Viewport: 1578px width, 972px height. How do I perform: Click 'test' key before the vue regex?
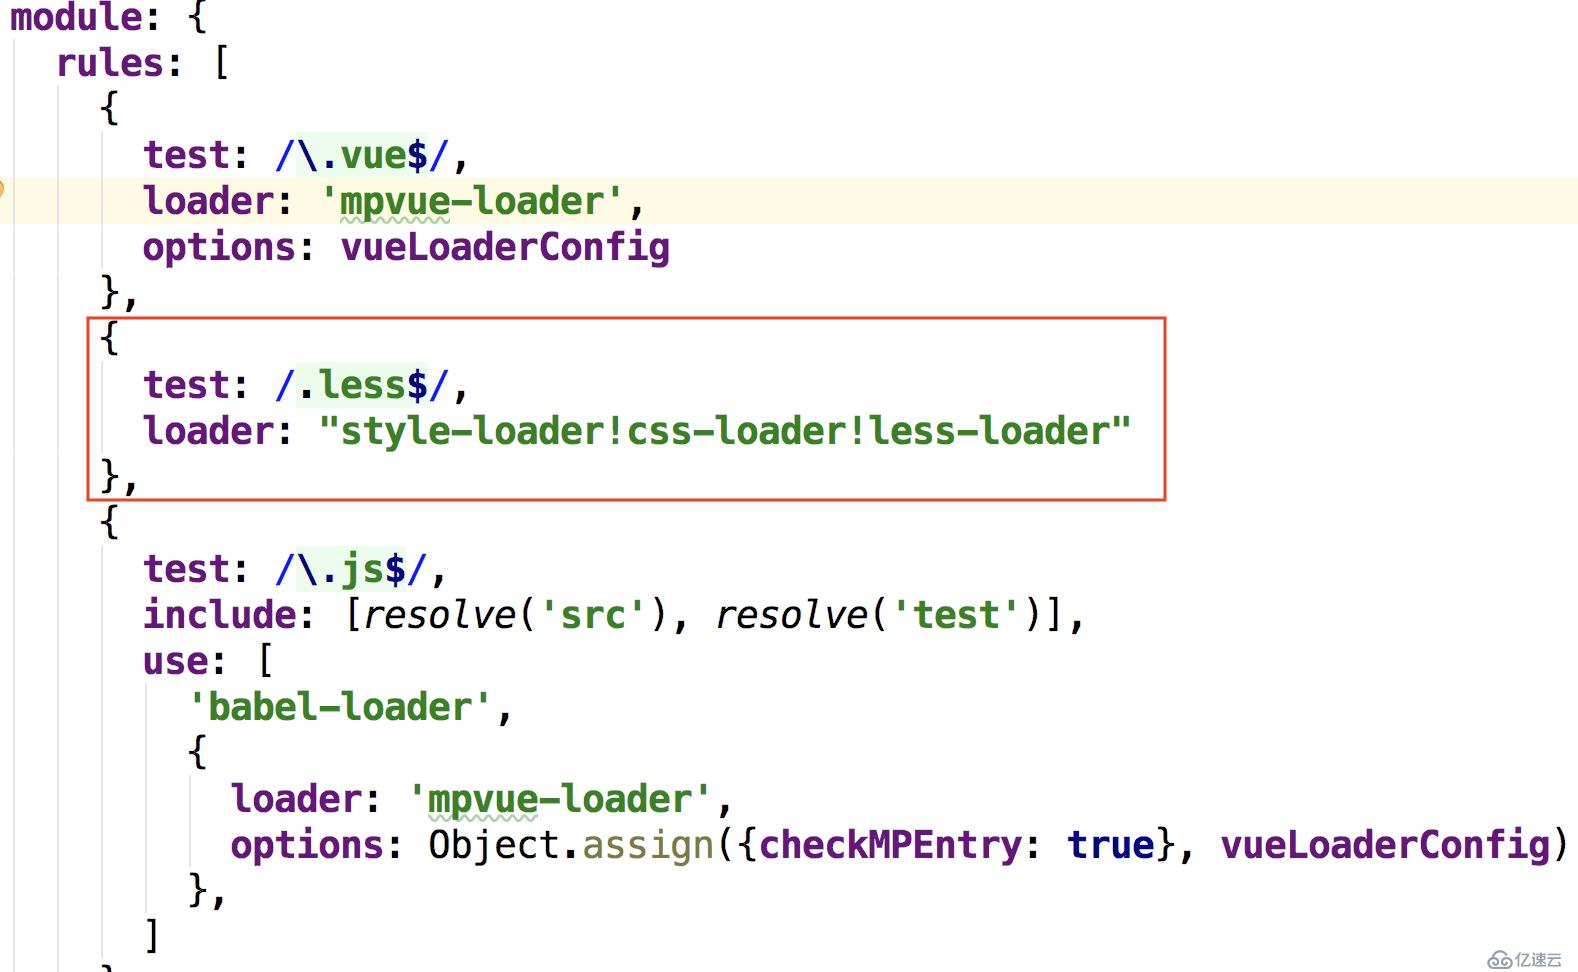(x=187, y=155)
